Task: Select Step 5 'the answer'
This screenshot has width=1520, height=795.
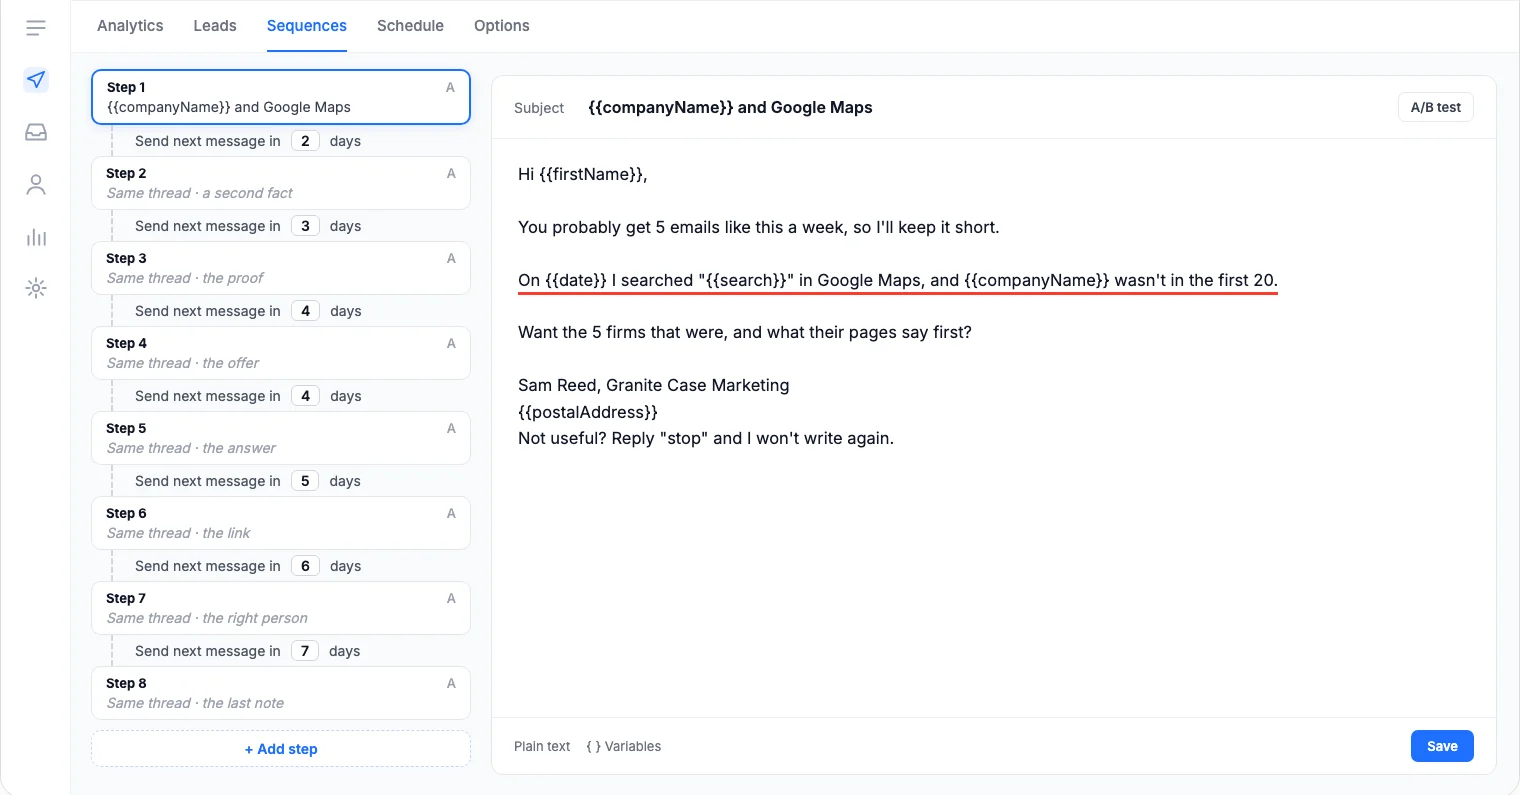Action: (x=281, y=438)
